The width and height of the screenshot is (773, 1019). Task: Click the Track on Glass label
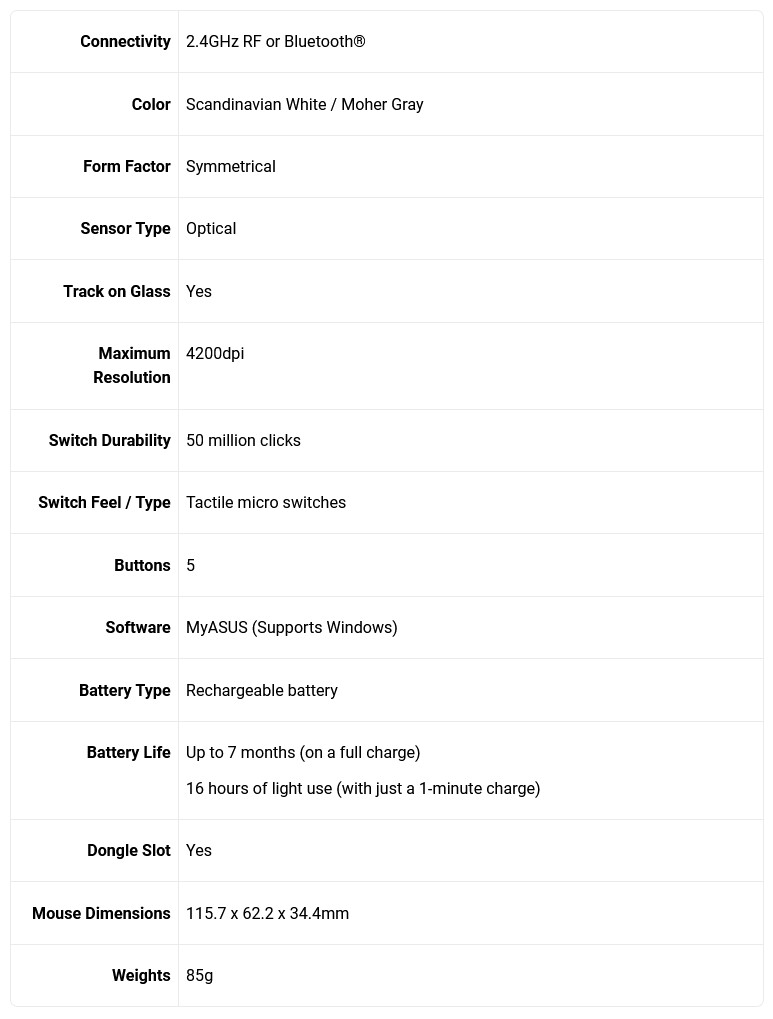(x=116, y=291)
